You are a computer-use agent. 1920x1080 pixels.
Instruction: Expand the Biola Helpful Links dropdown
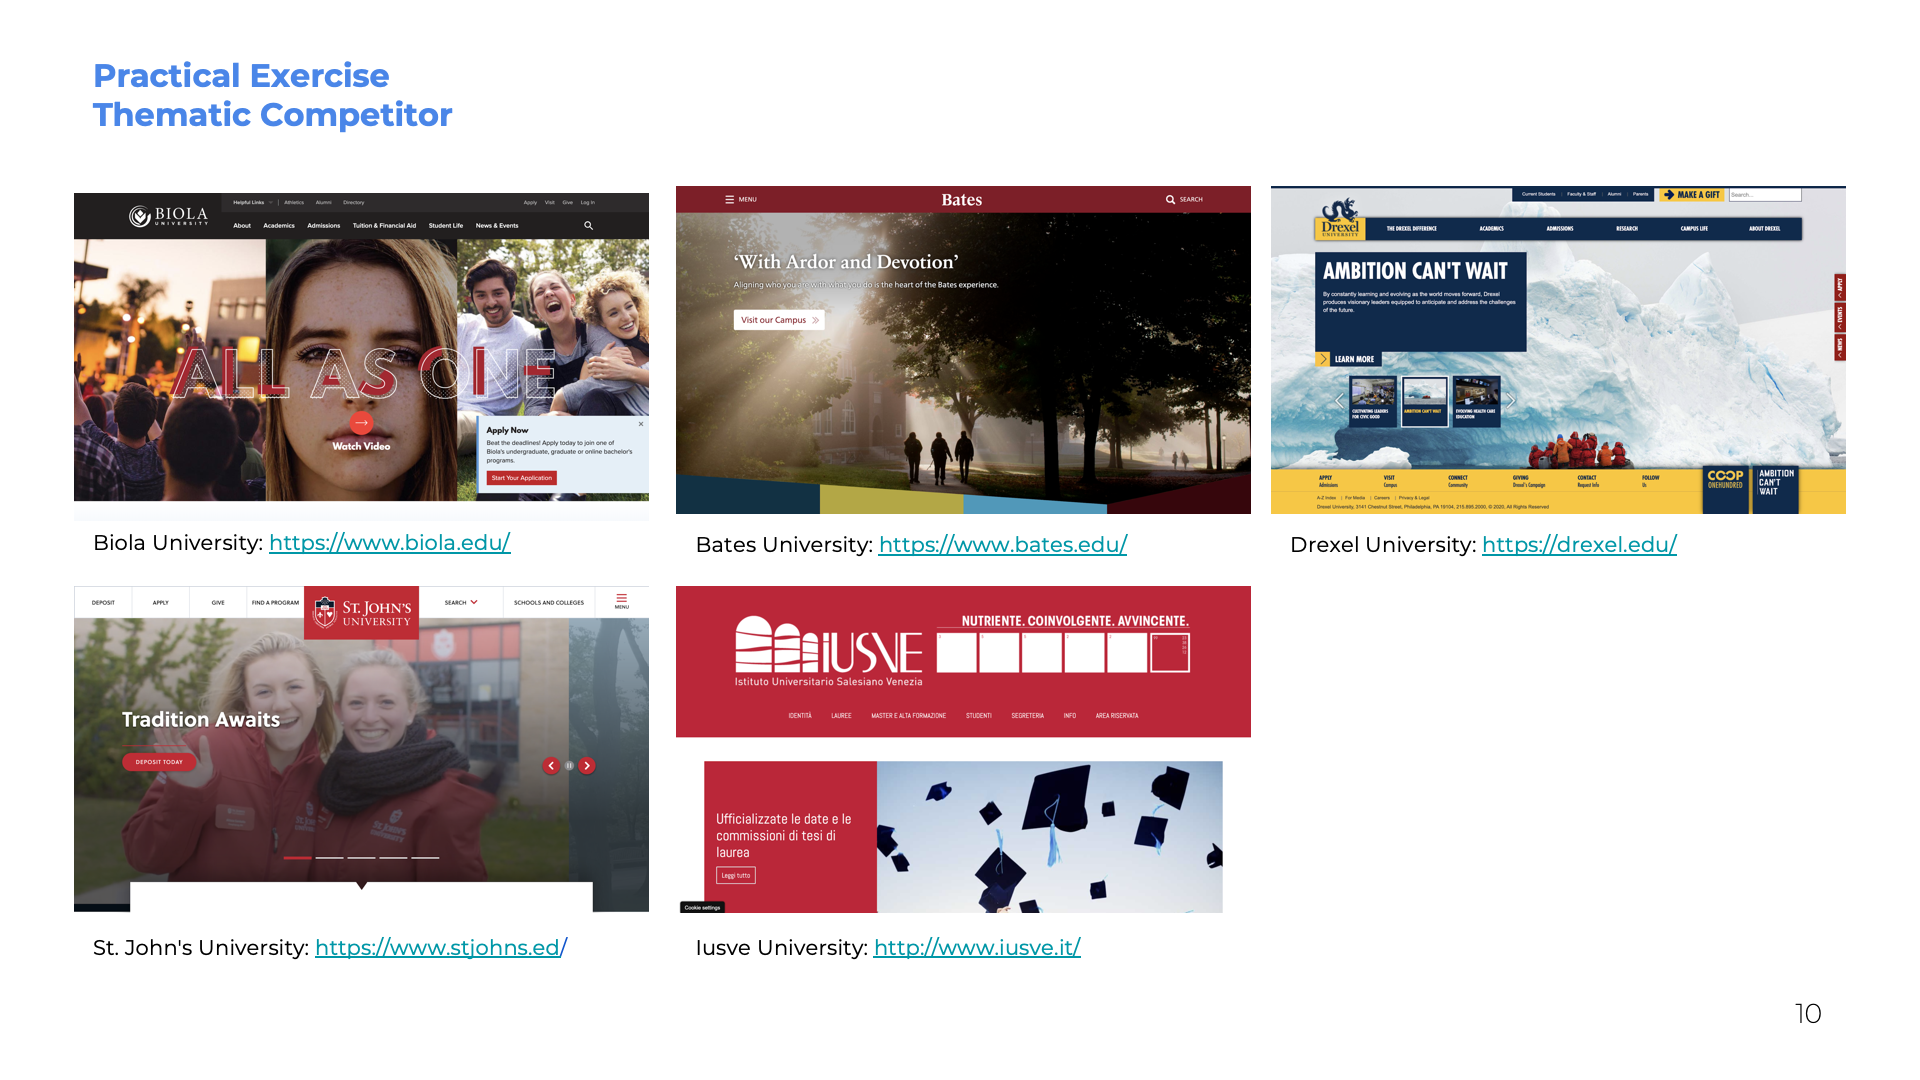[252, 202]
